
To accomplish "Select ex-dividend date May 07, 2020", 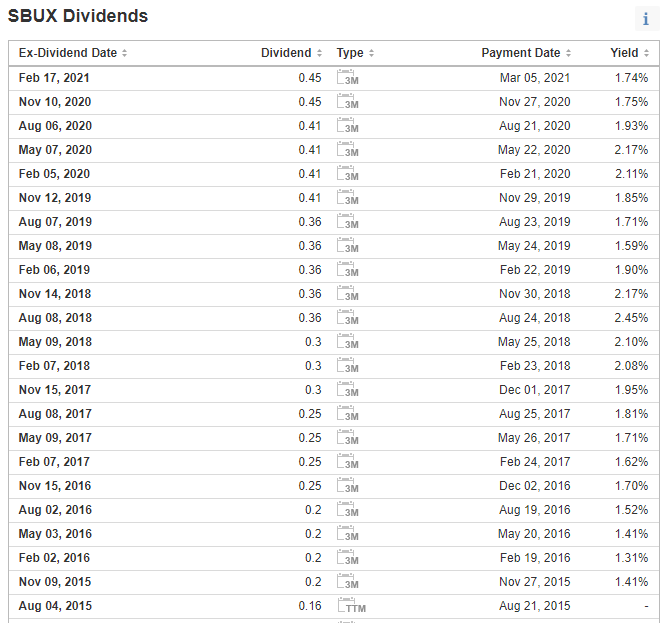I will [55, 150].
